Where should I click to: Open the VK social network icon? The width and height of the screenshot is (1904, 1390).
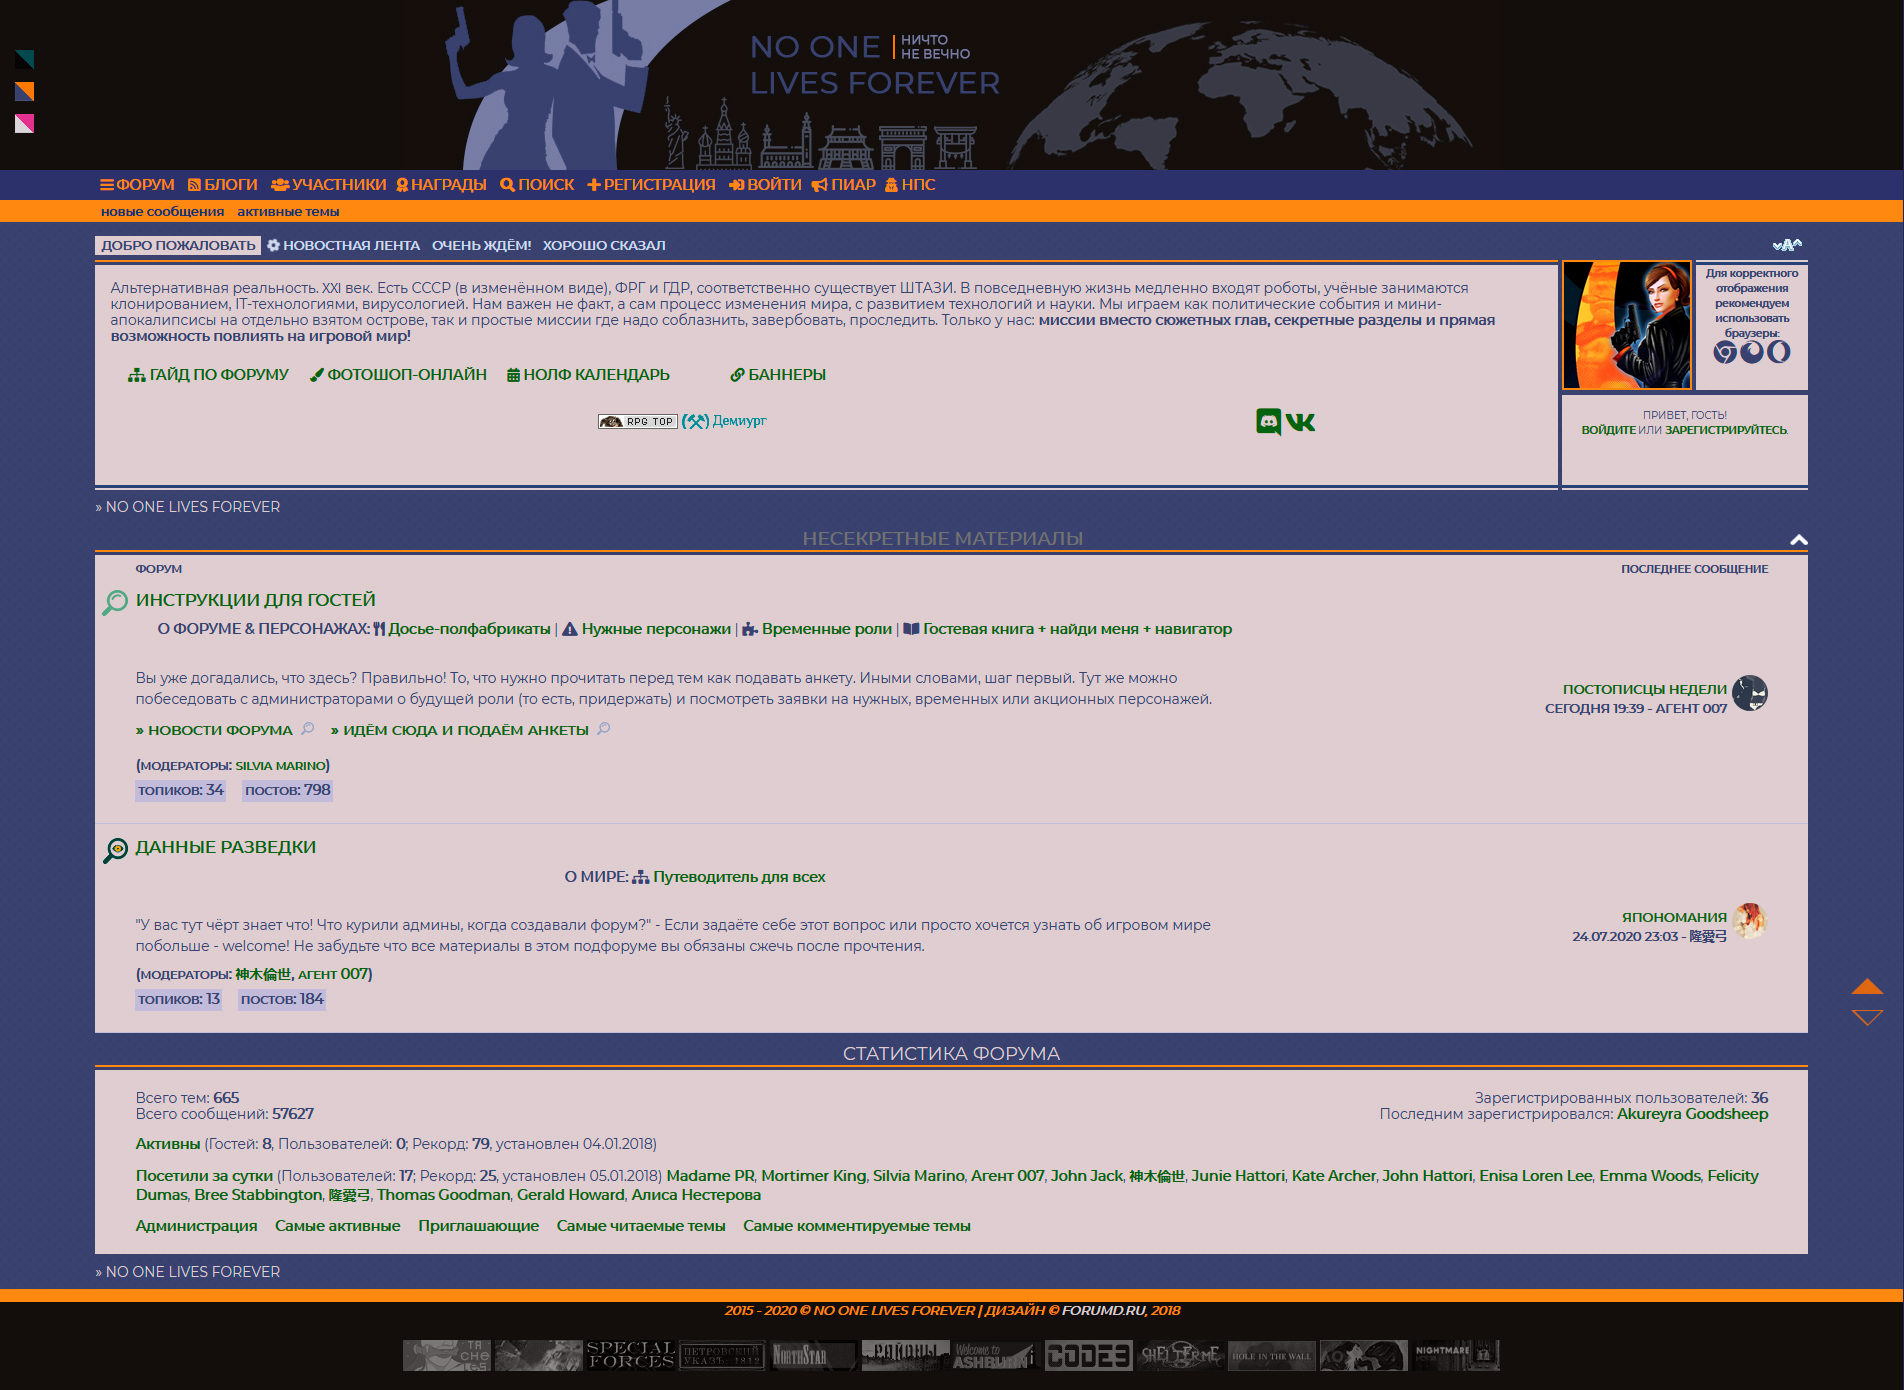click(1301, 423)
